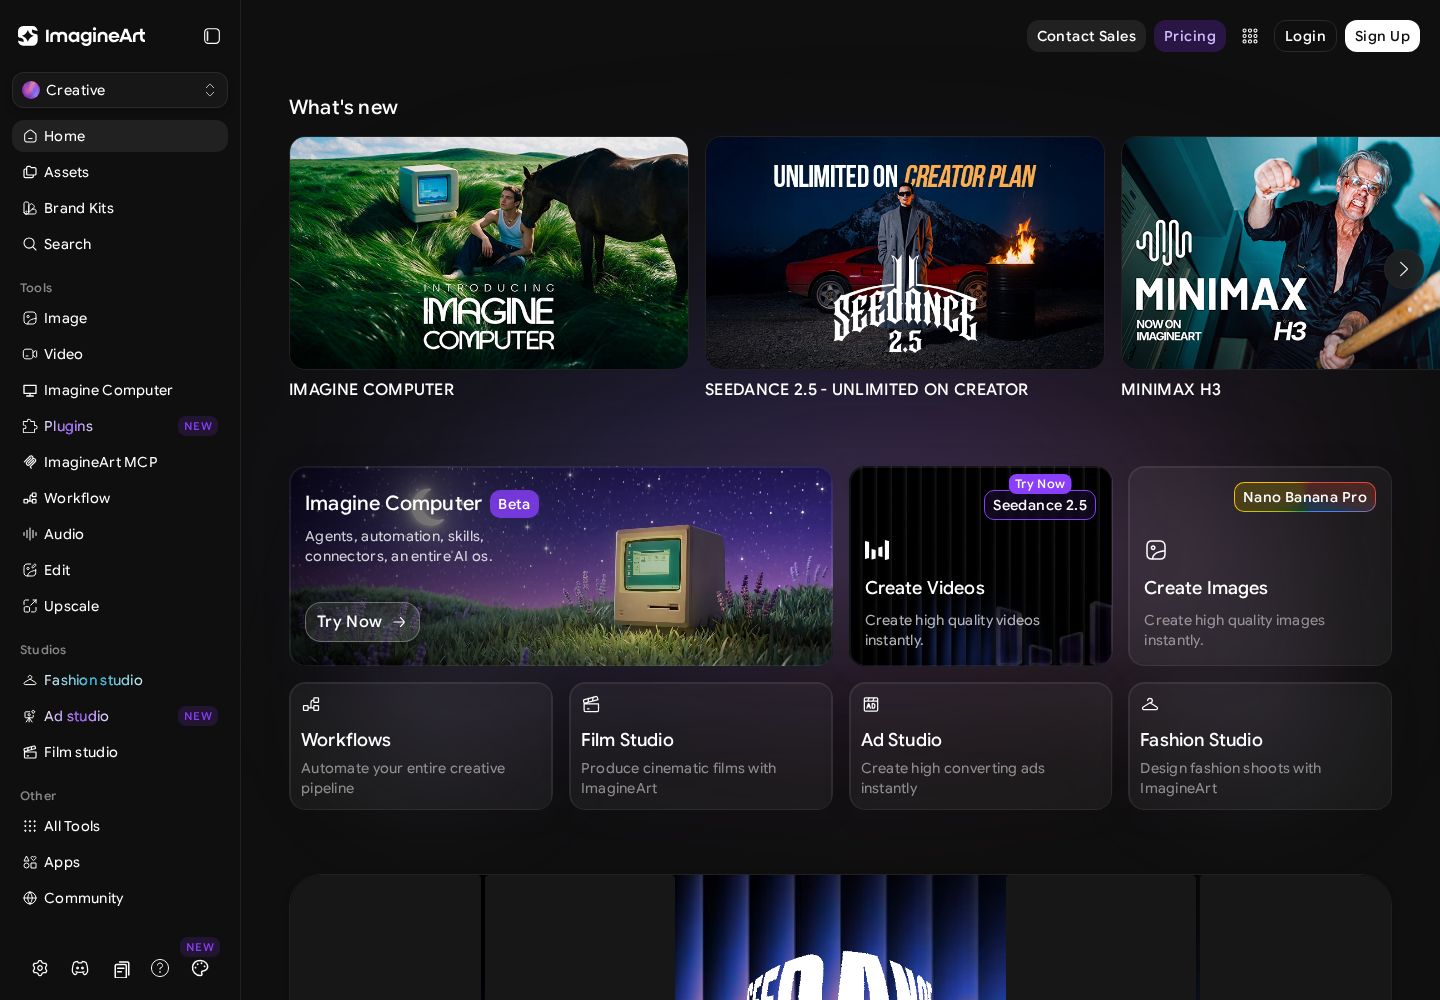Click the IMAGINE COMPUTER caption text
This screenshot has width=1440, height=1000.
[372, 389]
